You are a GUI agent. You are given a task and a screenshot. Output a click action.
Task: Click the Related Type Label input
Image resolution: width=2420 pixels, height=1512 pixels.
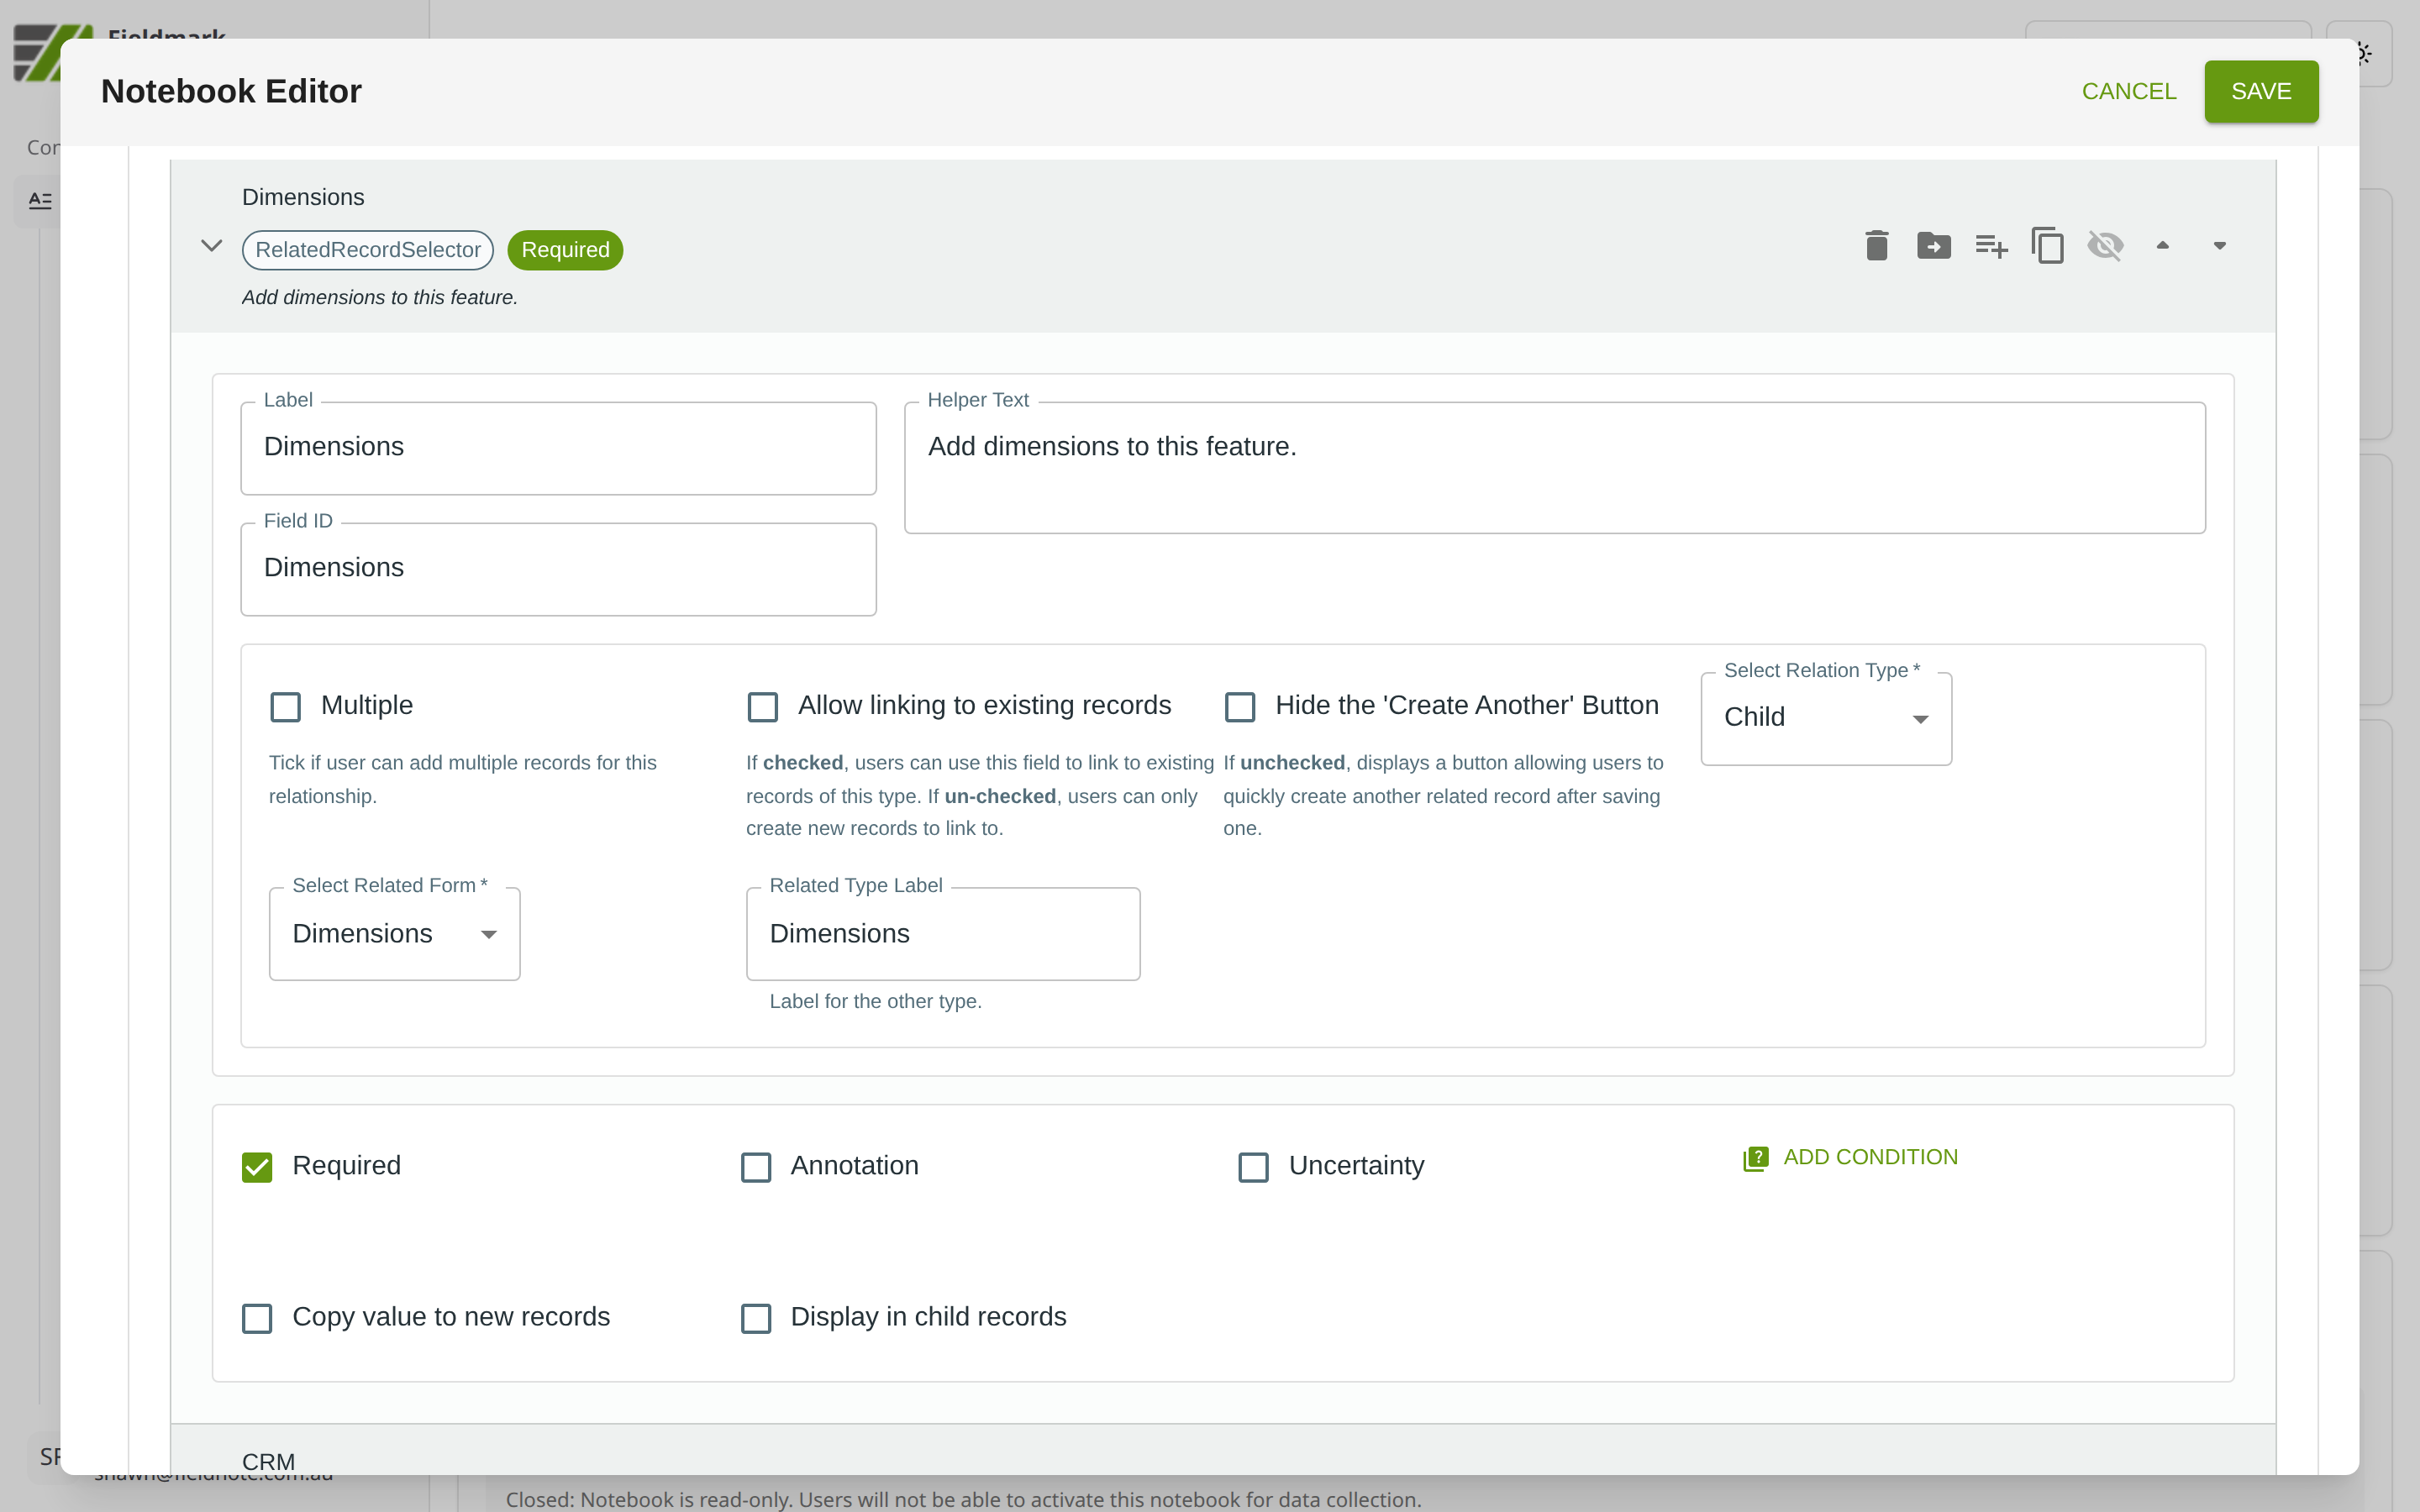(942, 934)
